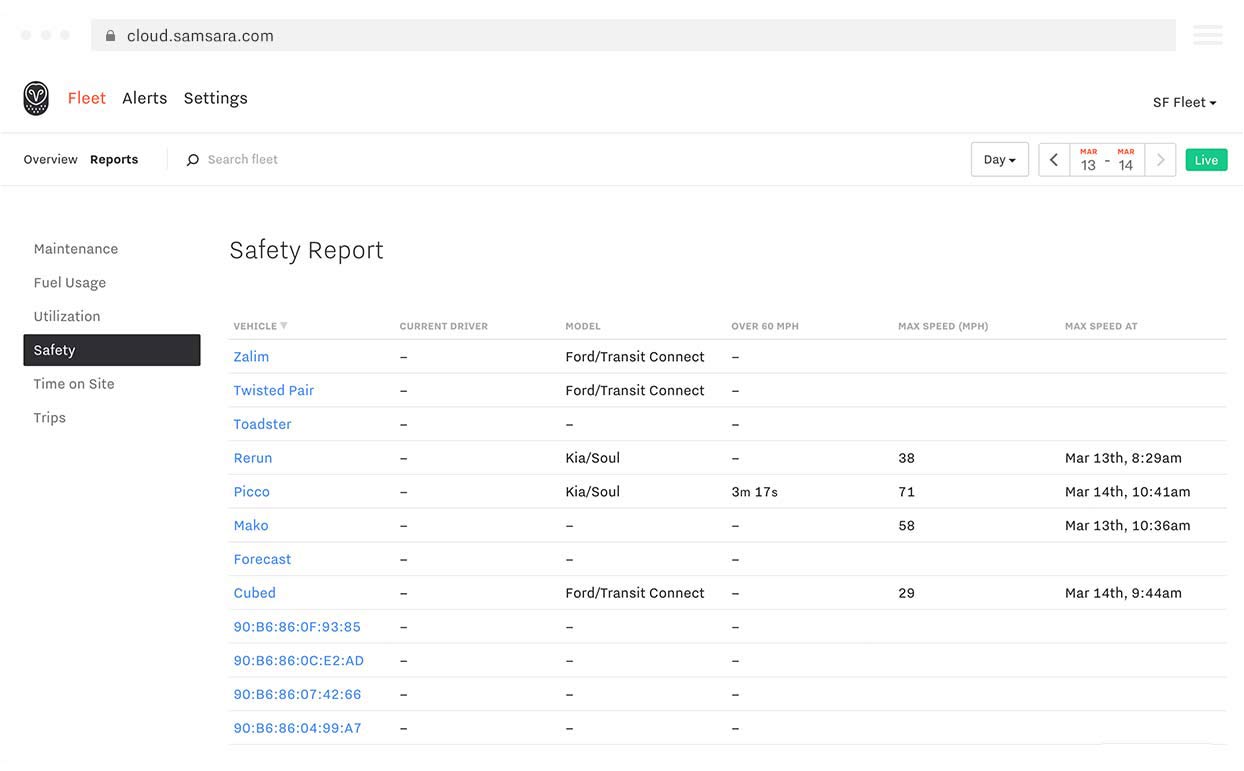Click the Mar 13th, 8:29am timestamp
The width and height of the screenshot is (1244, 771).
point(1123,458)
